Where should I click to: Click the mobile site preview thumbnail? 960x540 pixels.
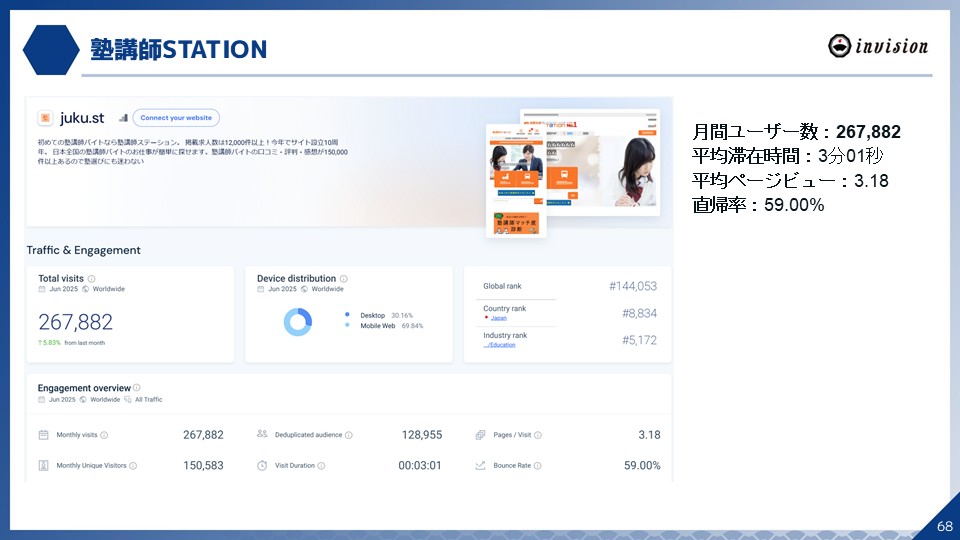pos(516,180)
